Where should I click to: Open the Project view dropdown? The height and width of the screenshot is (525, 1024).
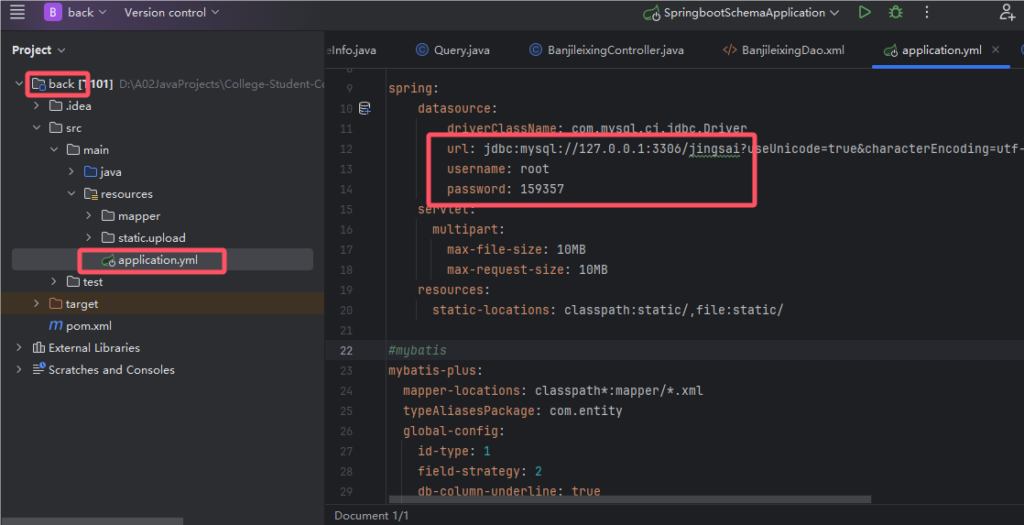pos(39,50)
